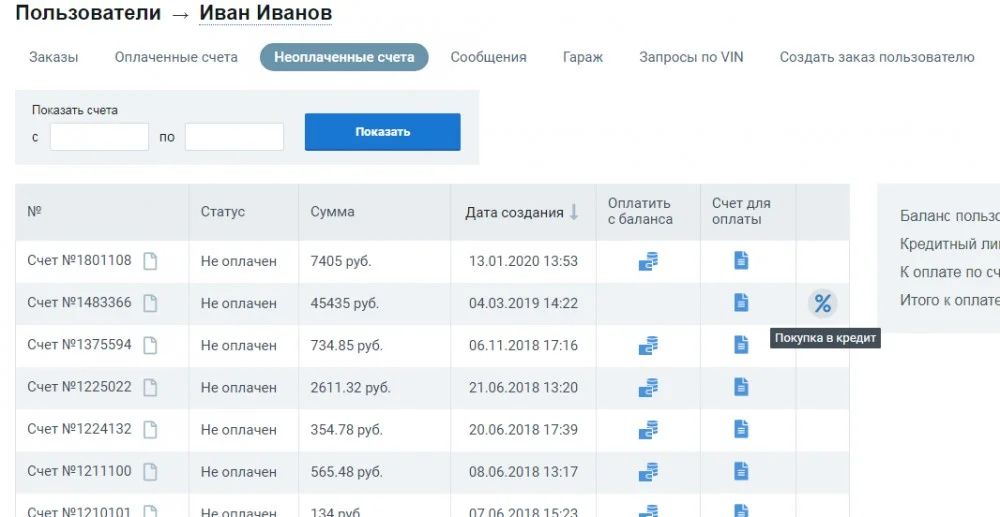
Task: Open document icon for Счет №1375594
Action: (x=150, y=346)
